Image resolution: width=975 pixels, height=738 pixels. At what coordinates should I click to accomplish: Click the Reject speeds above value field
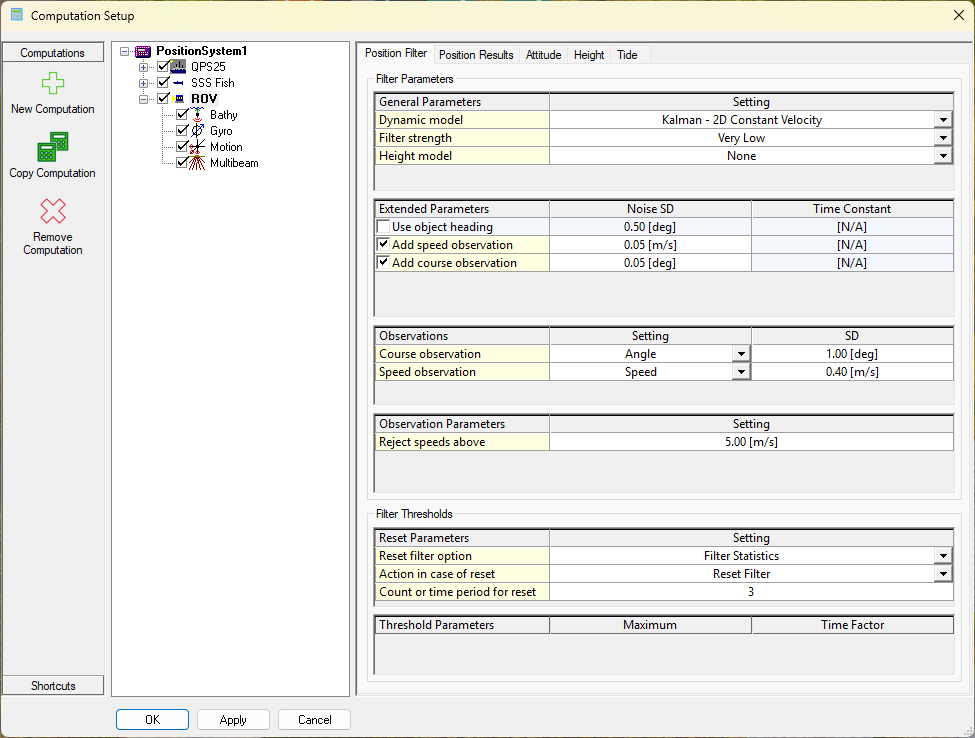750,442
